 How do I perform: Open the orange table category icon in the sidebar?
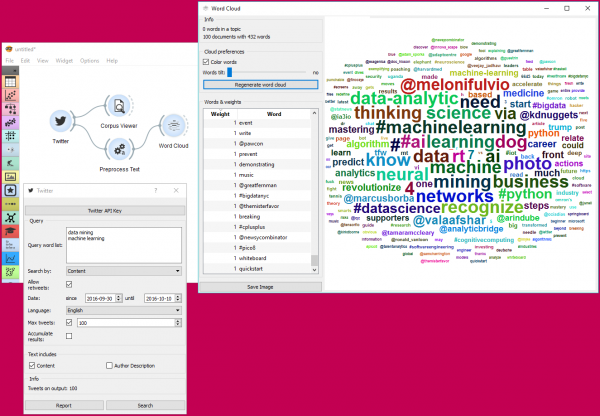[10, 82]
